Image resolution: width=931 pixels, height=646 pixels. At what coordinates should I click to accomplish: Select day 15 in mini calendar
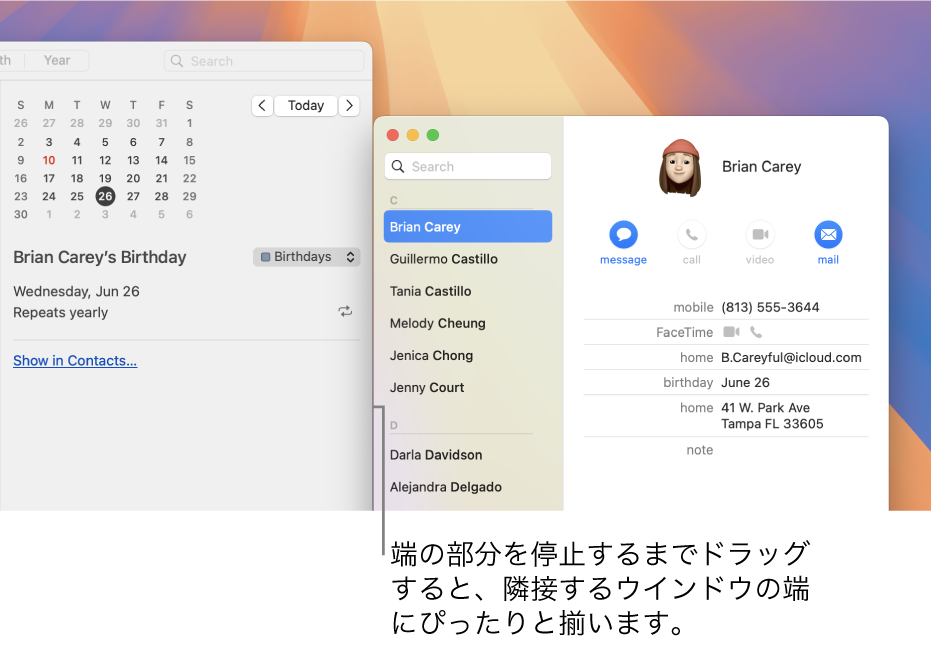pyautogui.click(x=189, y=160)
